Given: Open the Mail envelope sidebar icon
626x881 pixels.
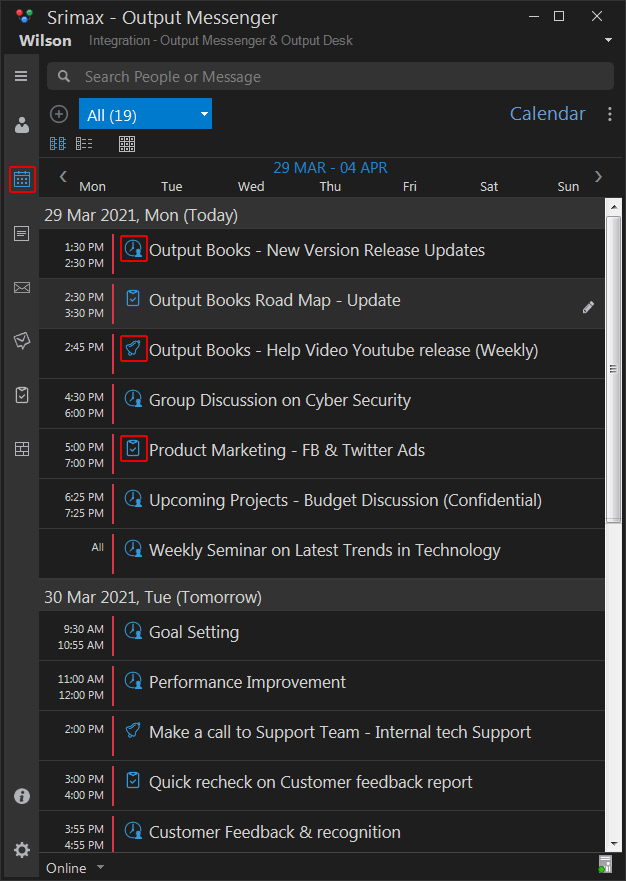Looking at the screenshot, I should pos(21,288).
